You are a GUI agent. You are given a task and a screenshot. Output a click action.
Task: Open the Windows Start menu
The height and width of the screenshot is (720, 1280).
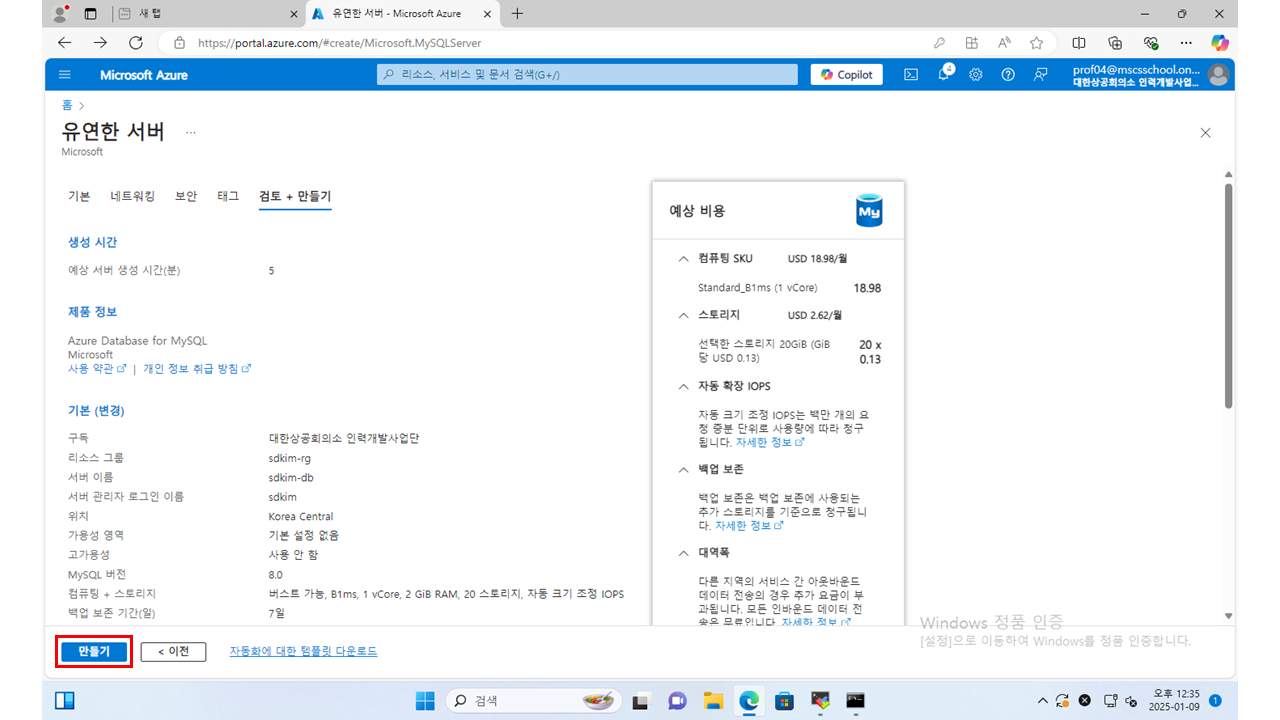(425, 701)
